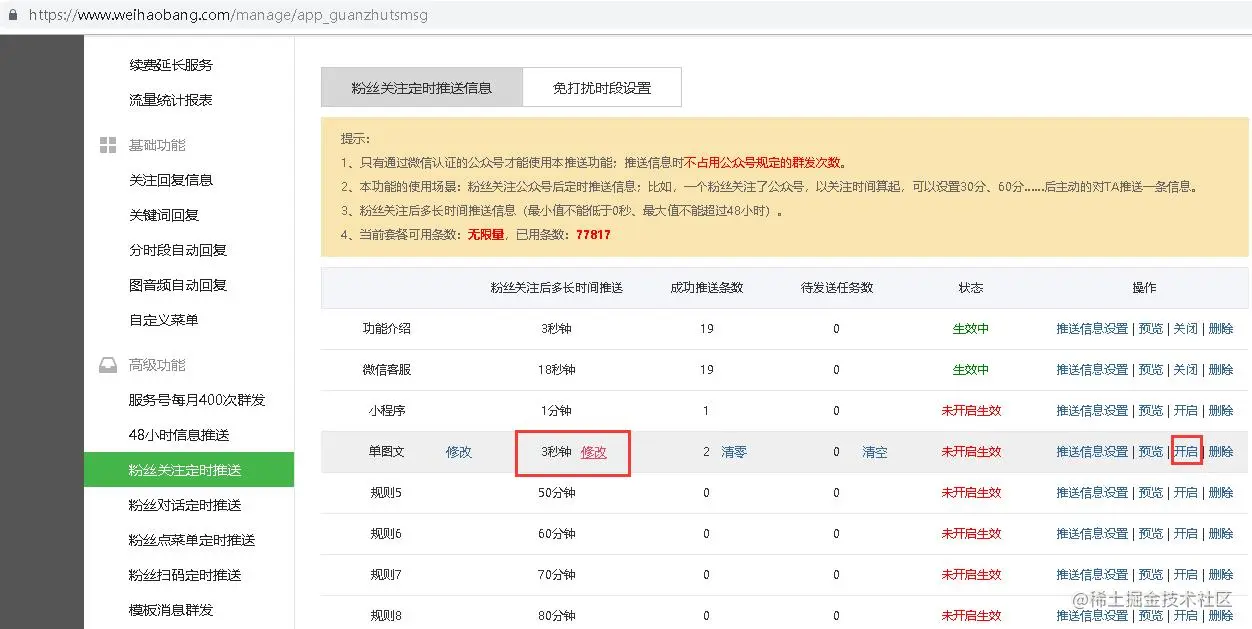Screen dimensions: 1252x629
Task: Select the active 粉丝关注定时推送 menu item
Action: click(189, 470)
